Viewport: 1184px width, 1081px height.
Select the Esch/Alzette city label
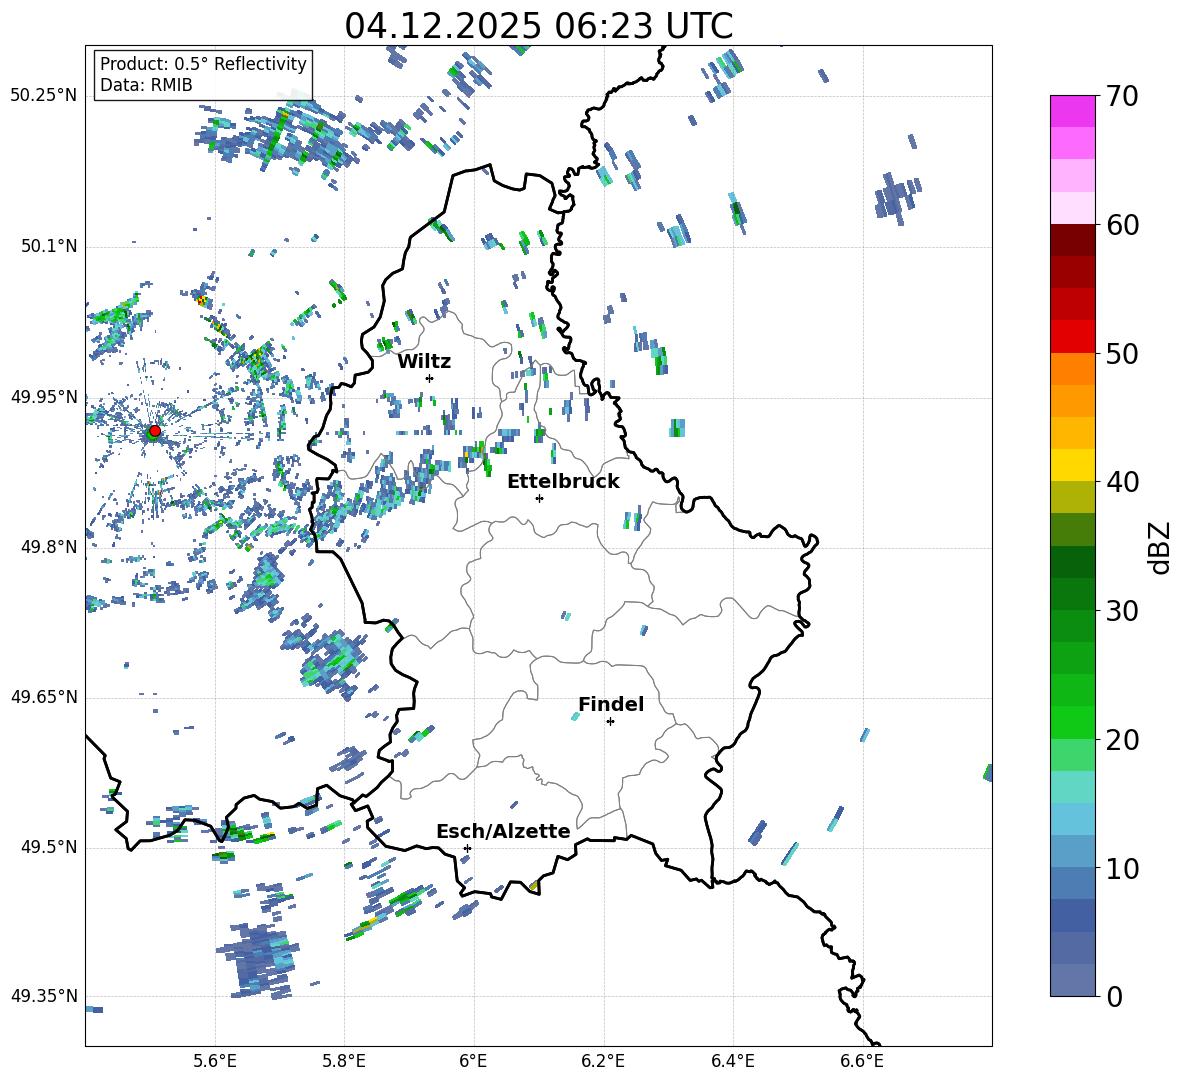(x=503, y=831)
